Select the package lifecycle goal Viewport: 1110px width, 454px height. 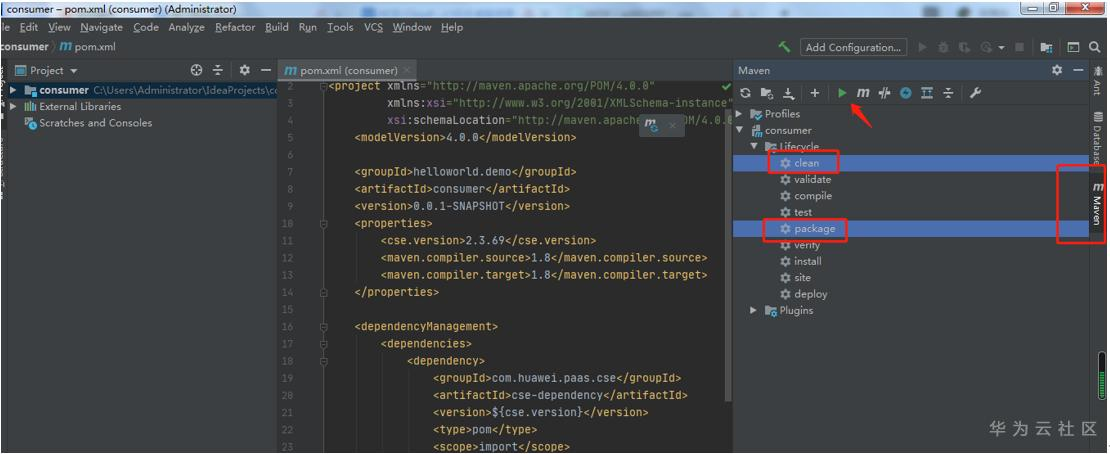(x=814, y=229)
